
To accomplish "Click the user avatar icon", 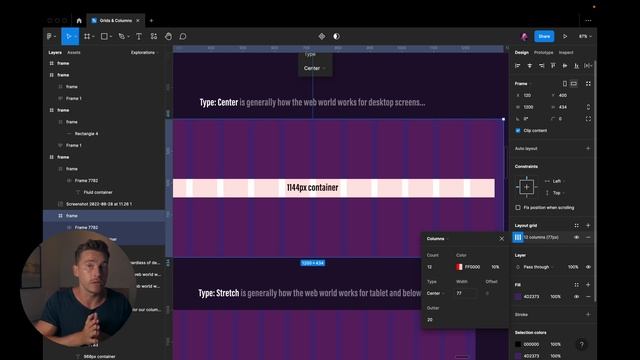I will point(524,36).
